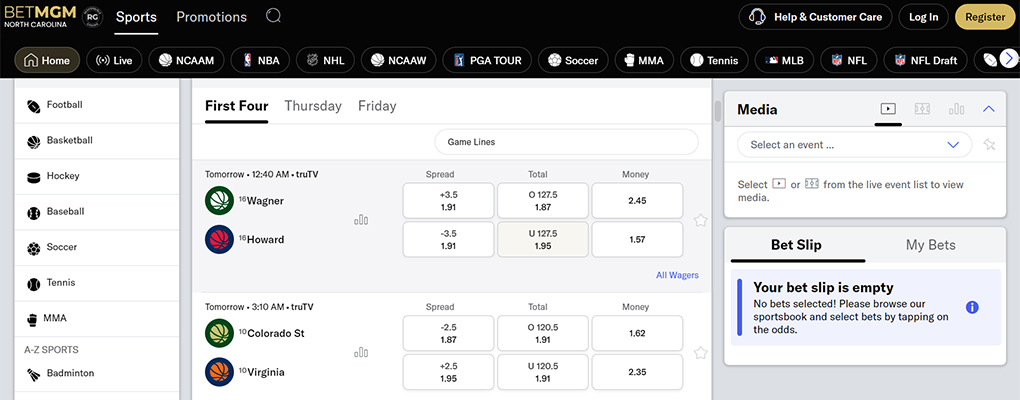Open the Game Lines market selector

pos(566,142)
